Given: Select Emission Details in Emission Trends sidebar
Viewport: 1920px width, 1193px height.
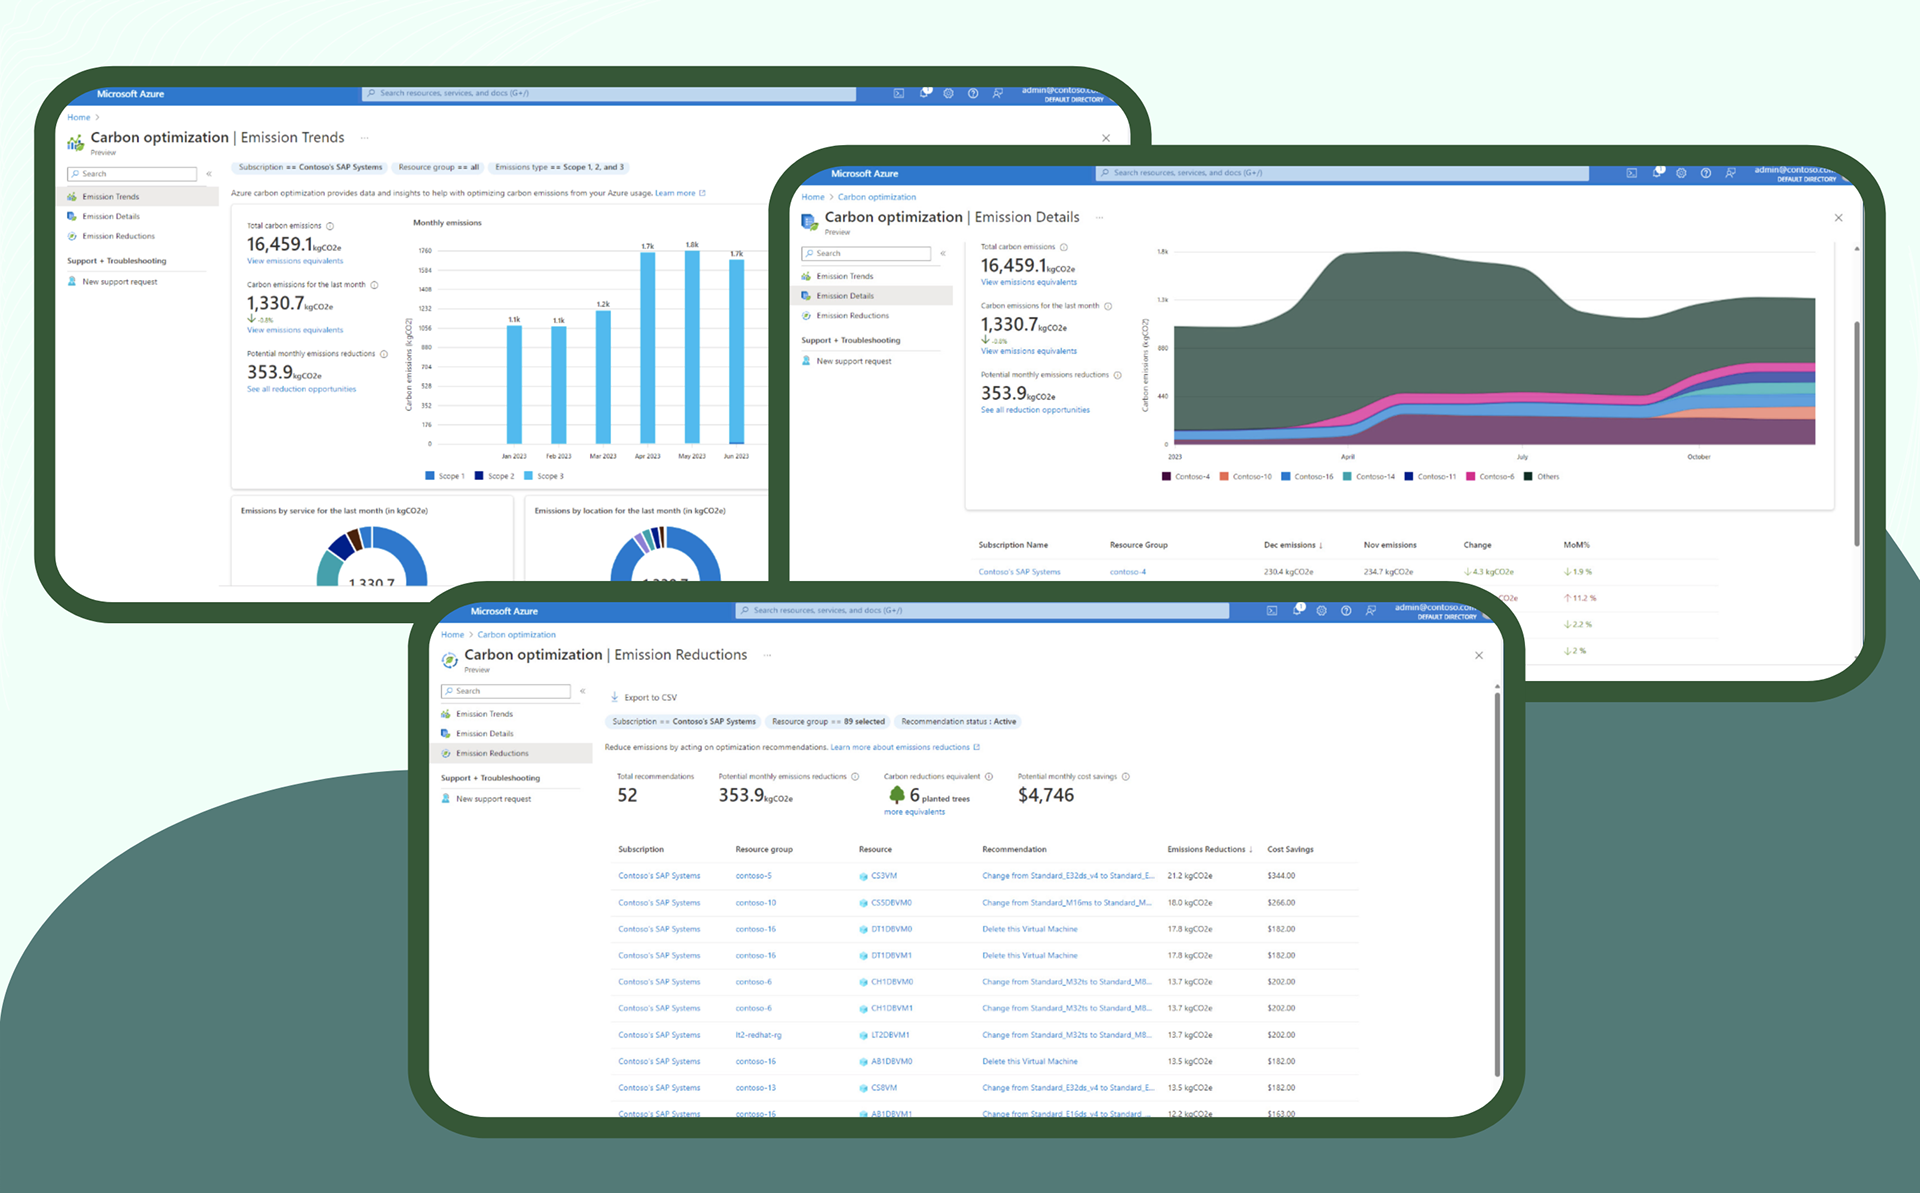Looking at the screenshot, I should [x=111, y=216].
